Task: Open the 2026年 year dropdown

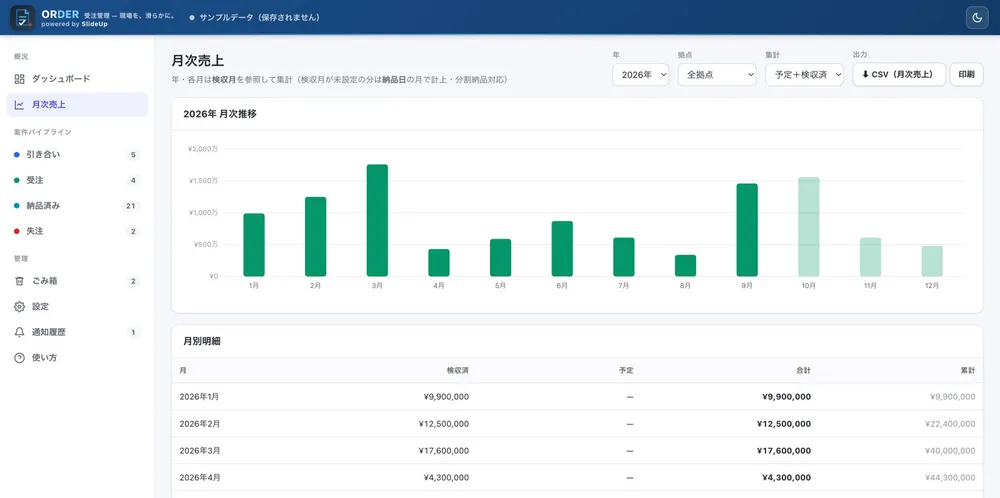Action: click(640, 75)
